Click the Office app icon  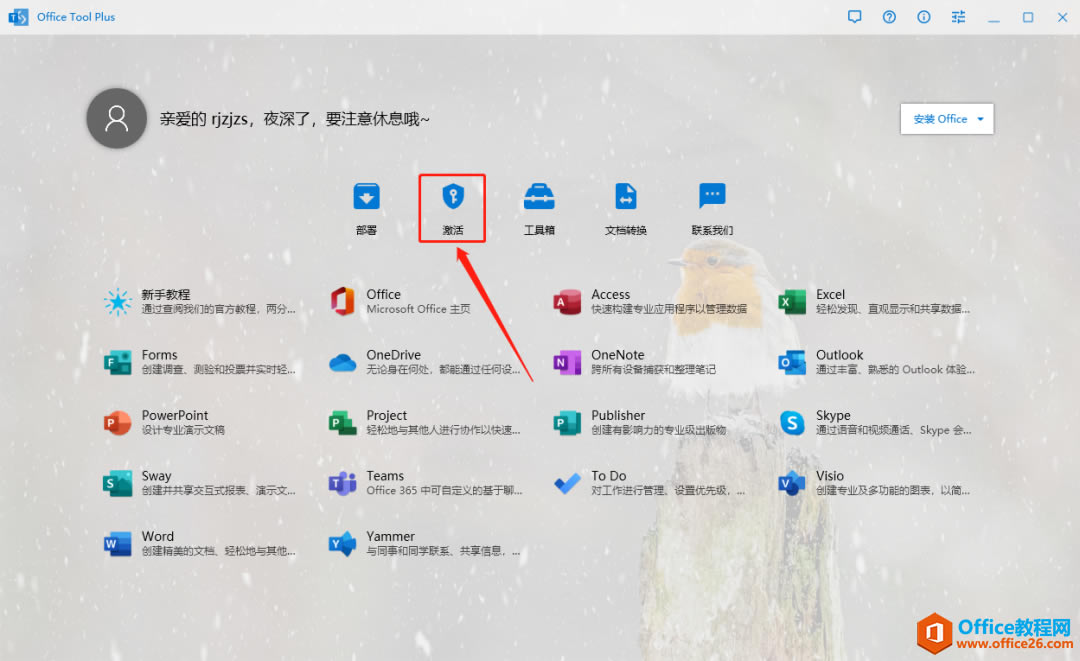pos(342,302)
